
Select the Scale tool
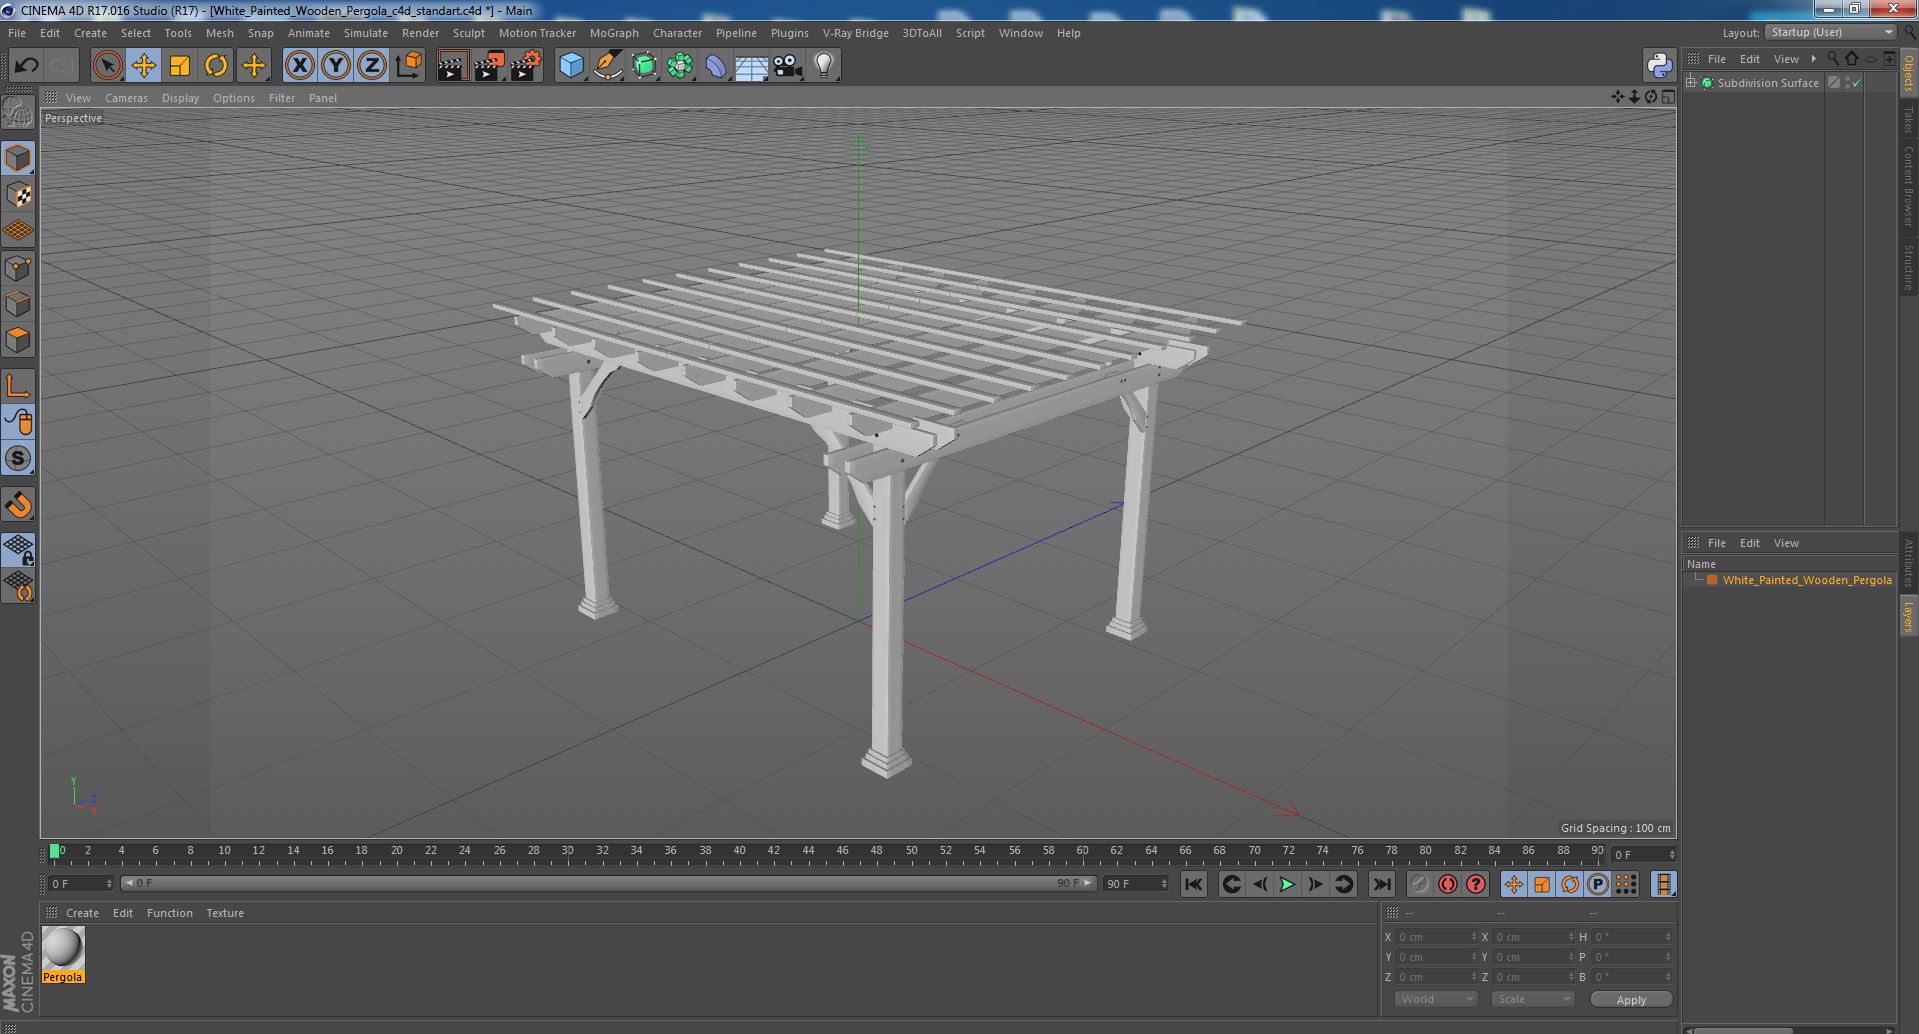[x=180, y=66]
